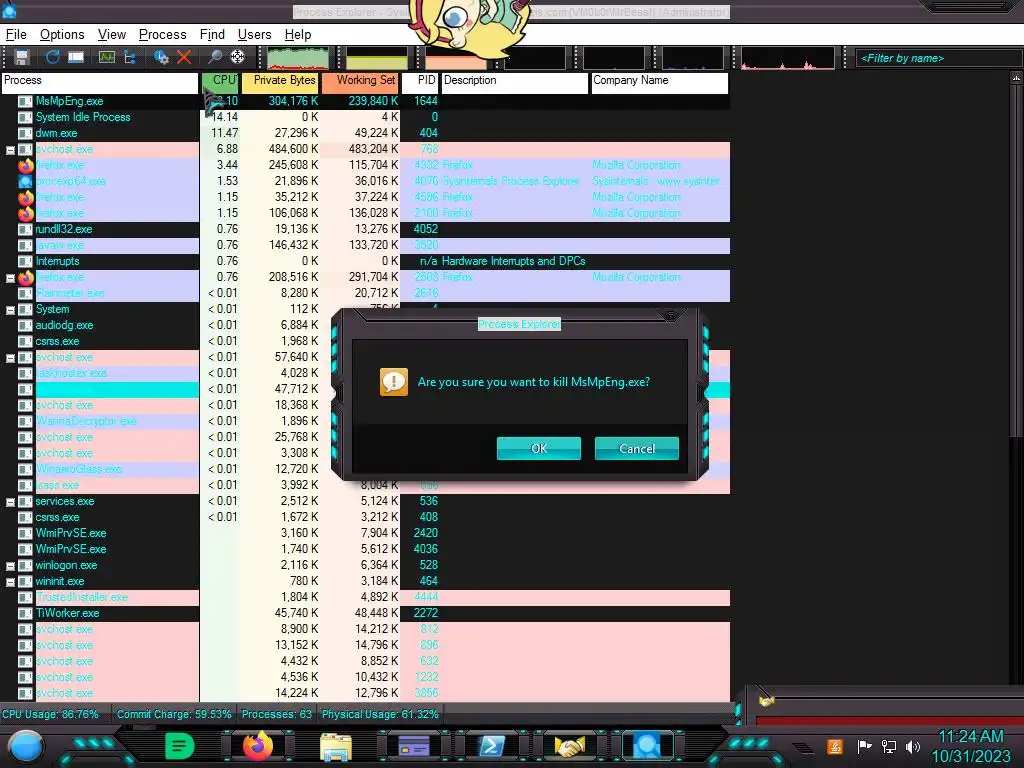Open System Information from the toolbar
The image size is (1024, 768).
(76, 57)
